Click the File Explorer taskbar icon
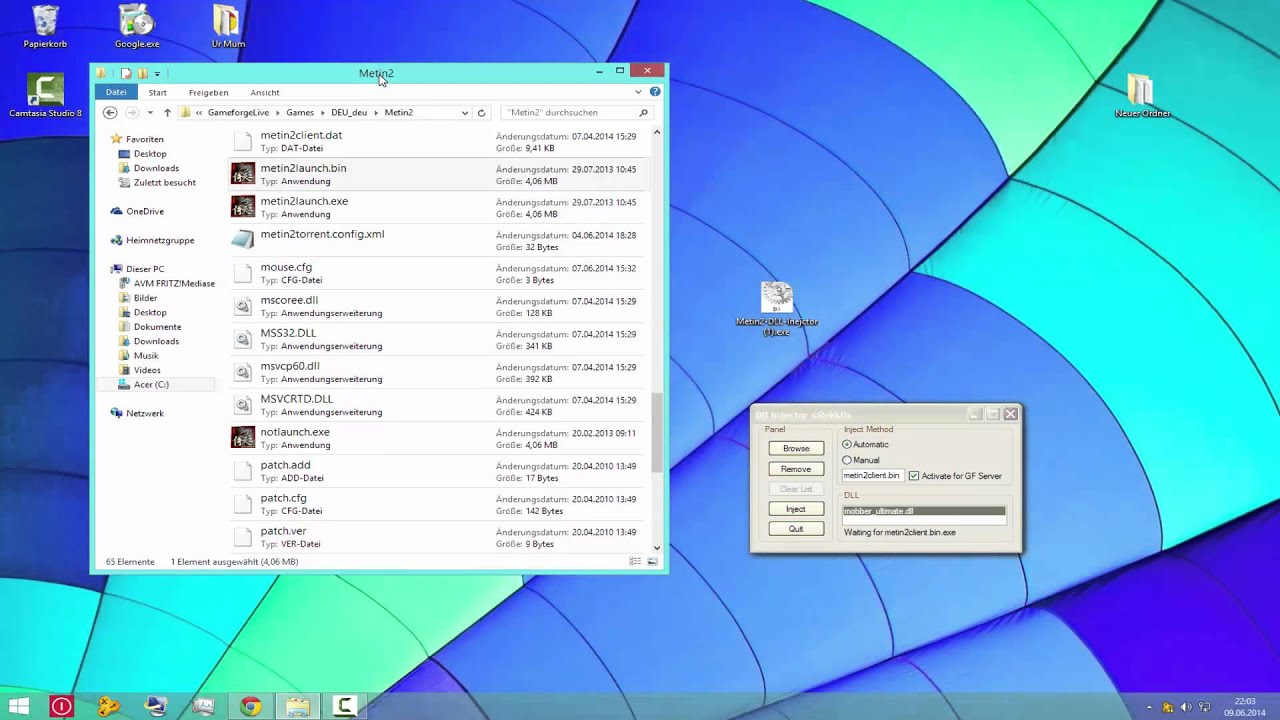Viewport: 1280px width, 720px height. coord(297,707)
